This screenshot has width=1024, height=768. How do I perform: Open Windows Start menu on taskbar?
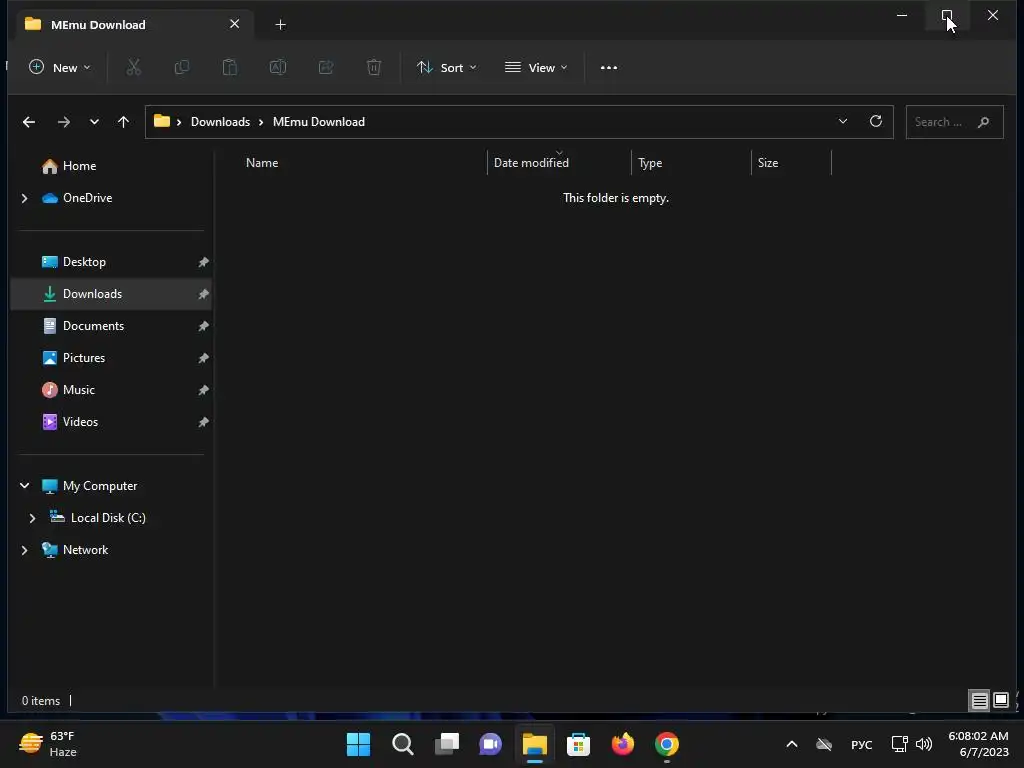(x=359, y=744)
